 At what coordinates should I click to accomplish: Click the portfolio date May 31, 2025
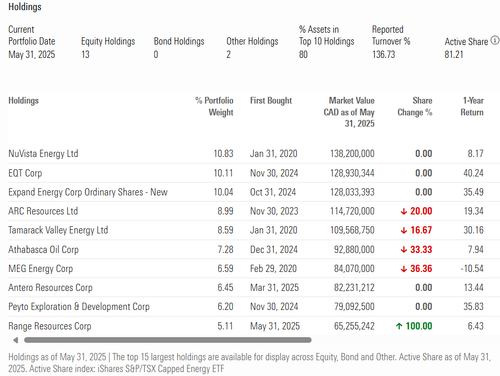pyautogui.click(x=32, y=54)
